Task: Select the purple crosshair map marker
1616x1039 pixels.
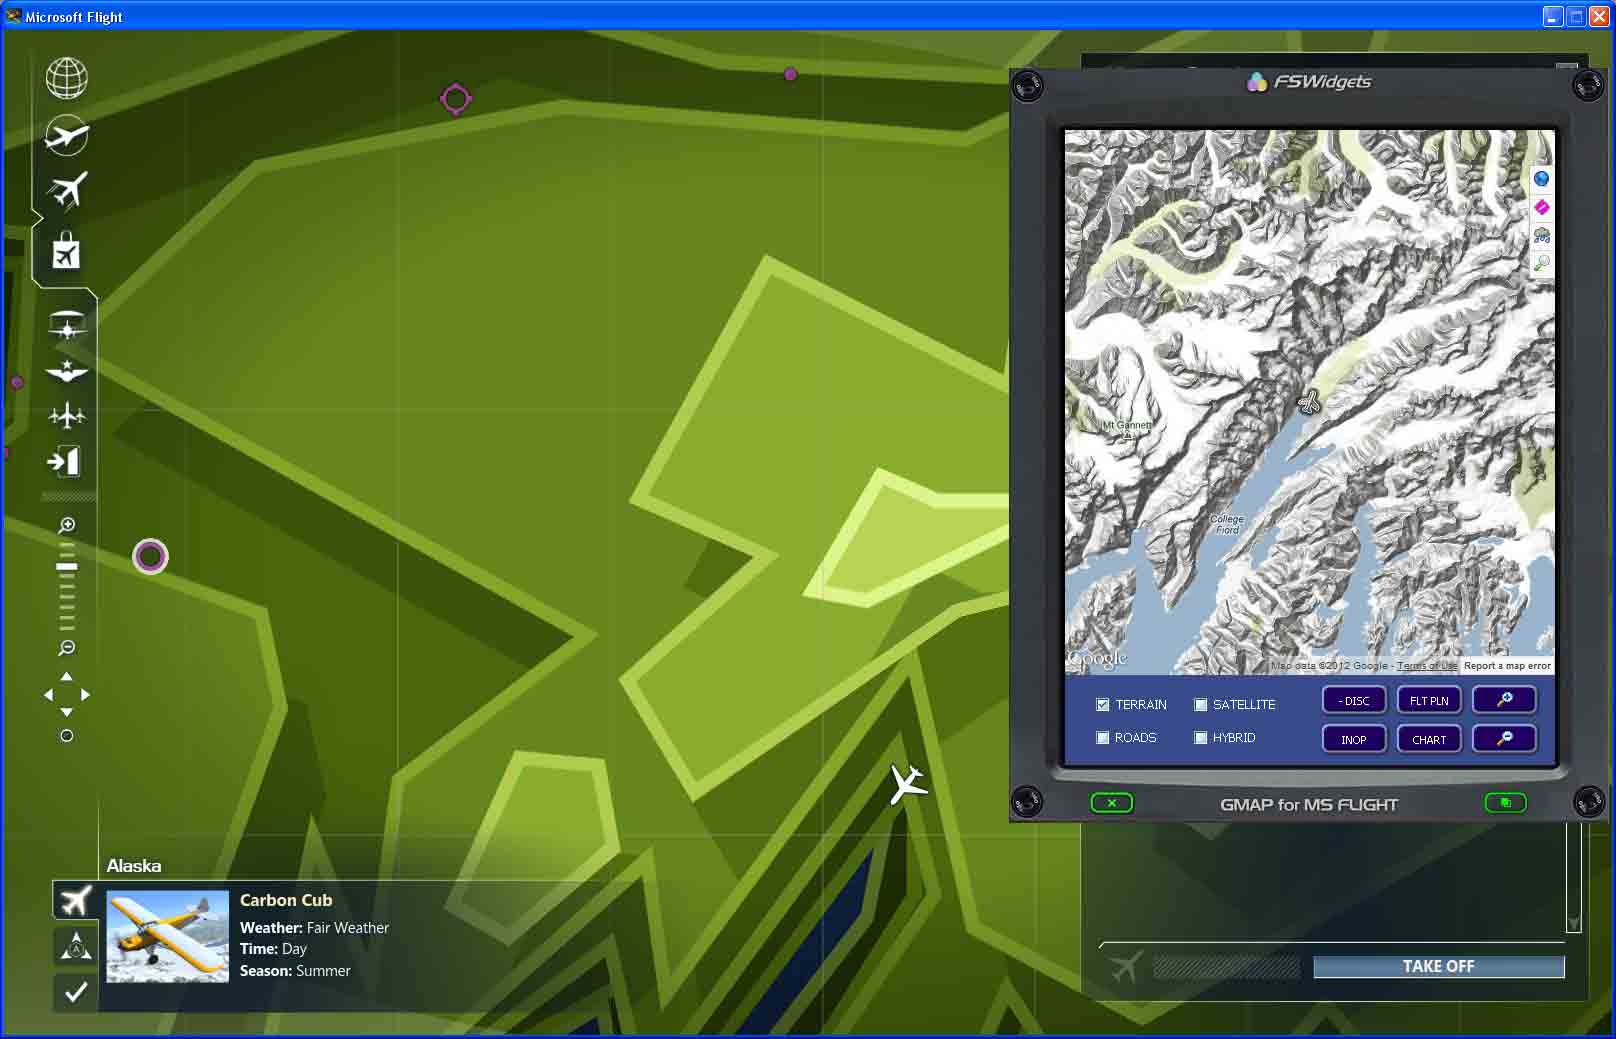Action: coord(456,99)
